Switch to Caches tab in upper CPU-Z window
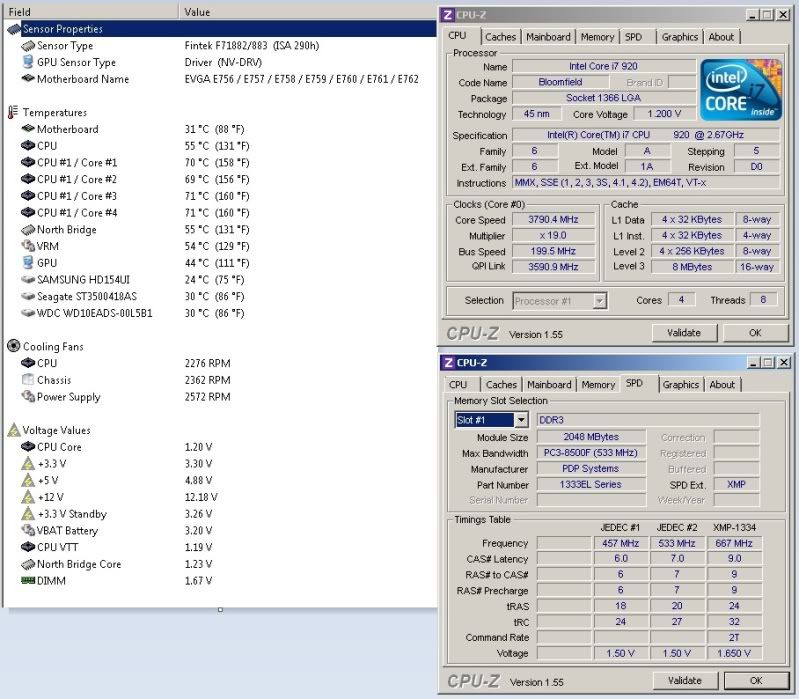This screenshot has height=699, width=799. pos(500,37)
